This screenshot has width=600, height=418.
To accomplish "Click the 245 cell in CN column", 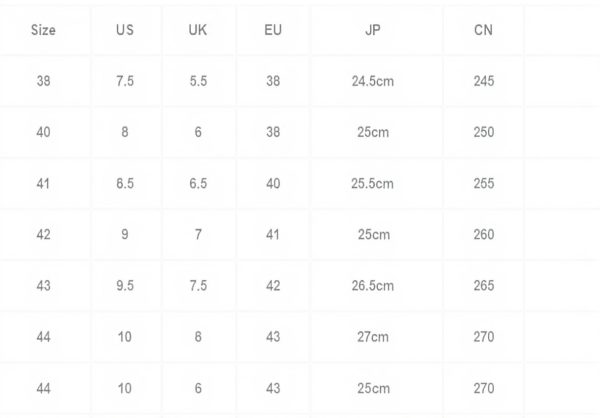I will [483, 81].
